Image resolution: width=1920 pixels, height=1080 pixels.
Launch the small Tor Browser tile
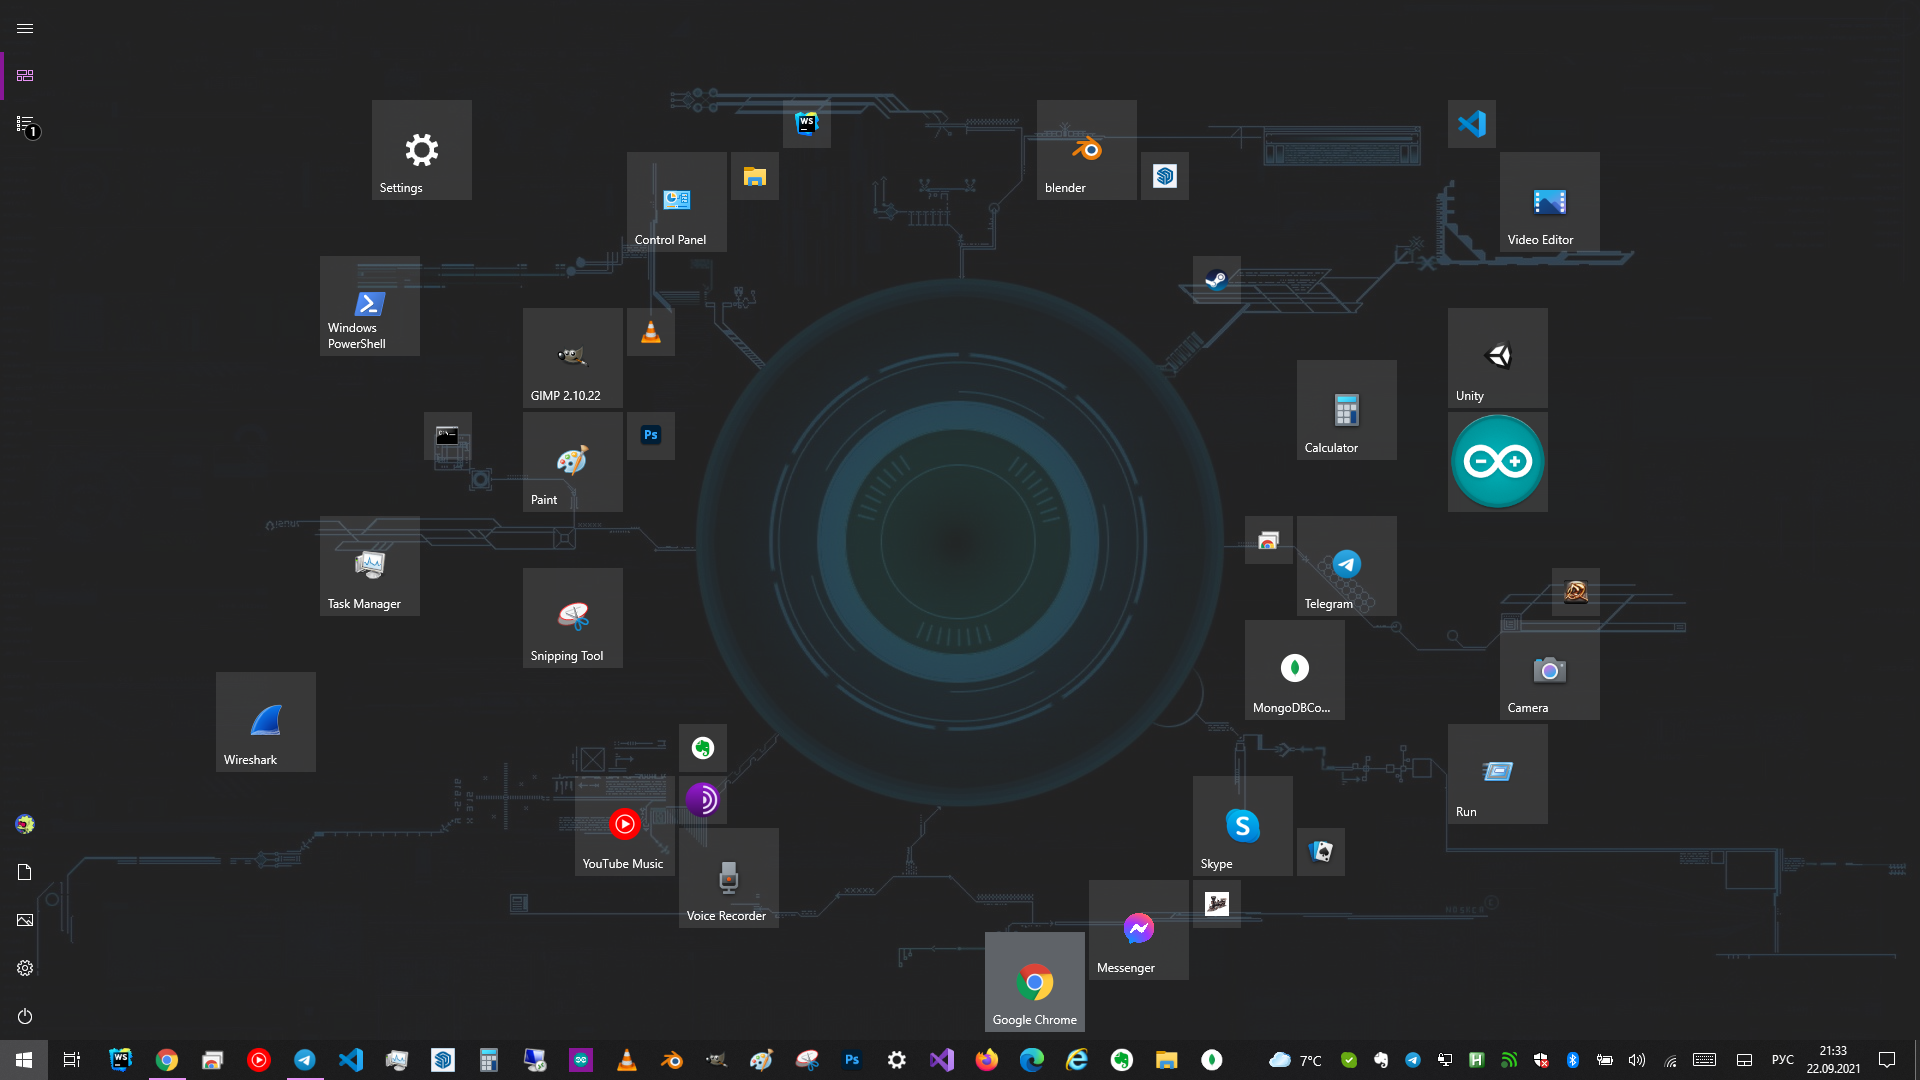click(x=702, y=800)
